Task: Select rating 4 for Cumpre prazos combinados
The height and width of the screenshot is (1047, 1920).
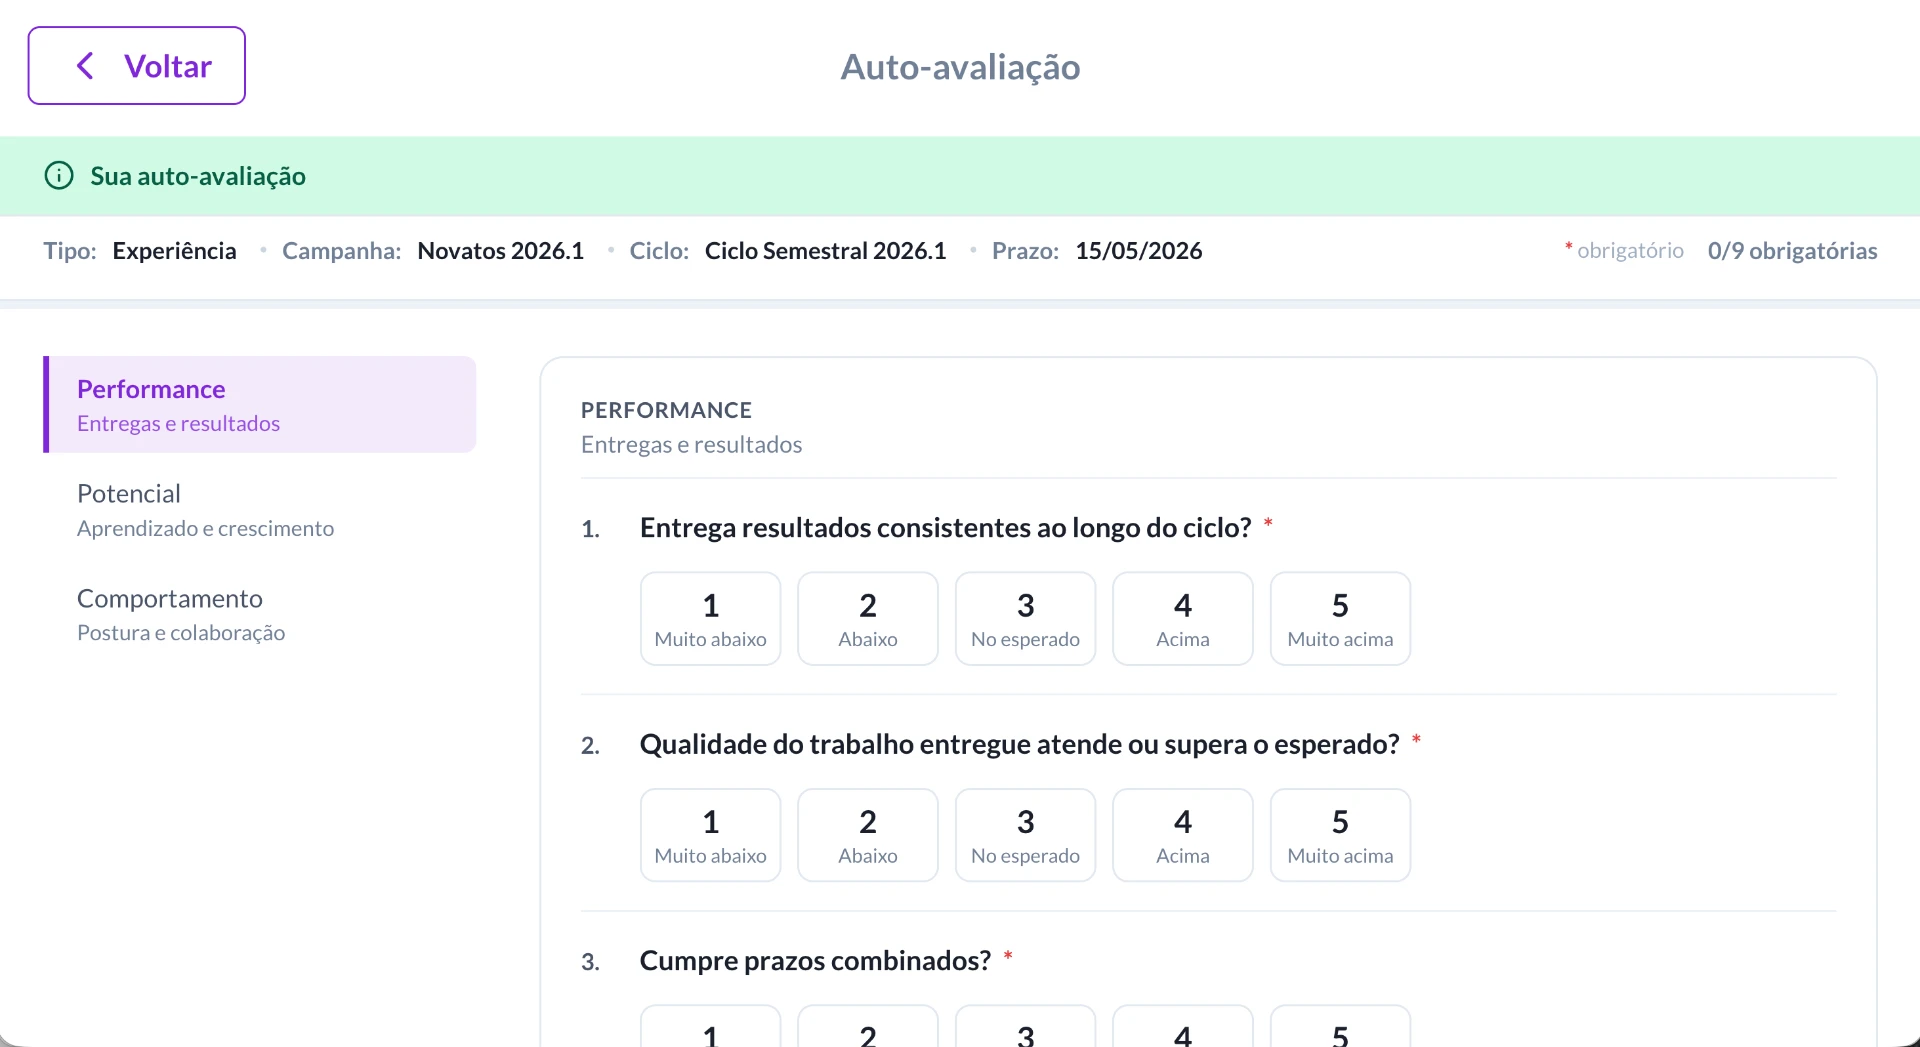Action: (x=1183, y=1027)
